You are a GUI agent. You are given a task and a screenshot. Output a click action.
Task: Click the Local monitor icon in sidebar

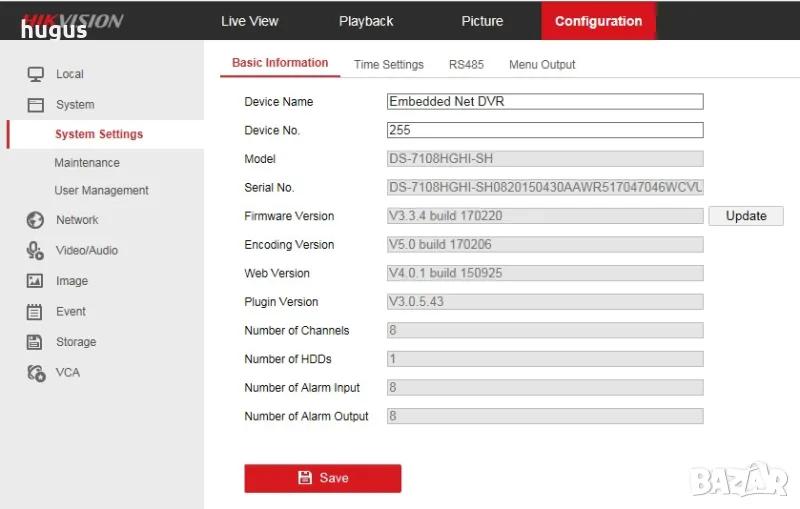[x=36, y=74]
